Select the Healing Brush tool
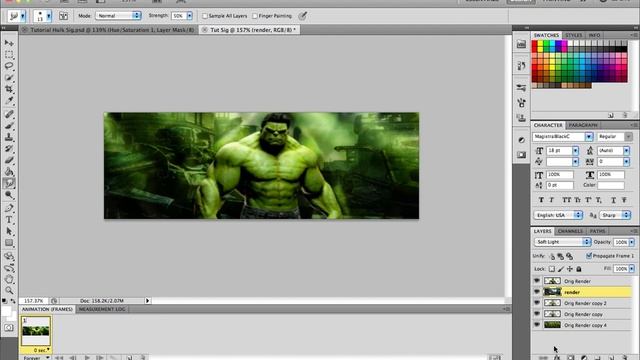The image size is (640, 360). (9, 114)
